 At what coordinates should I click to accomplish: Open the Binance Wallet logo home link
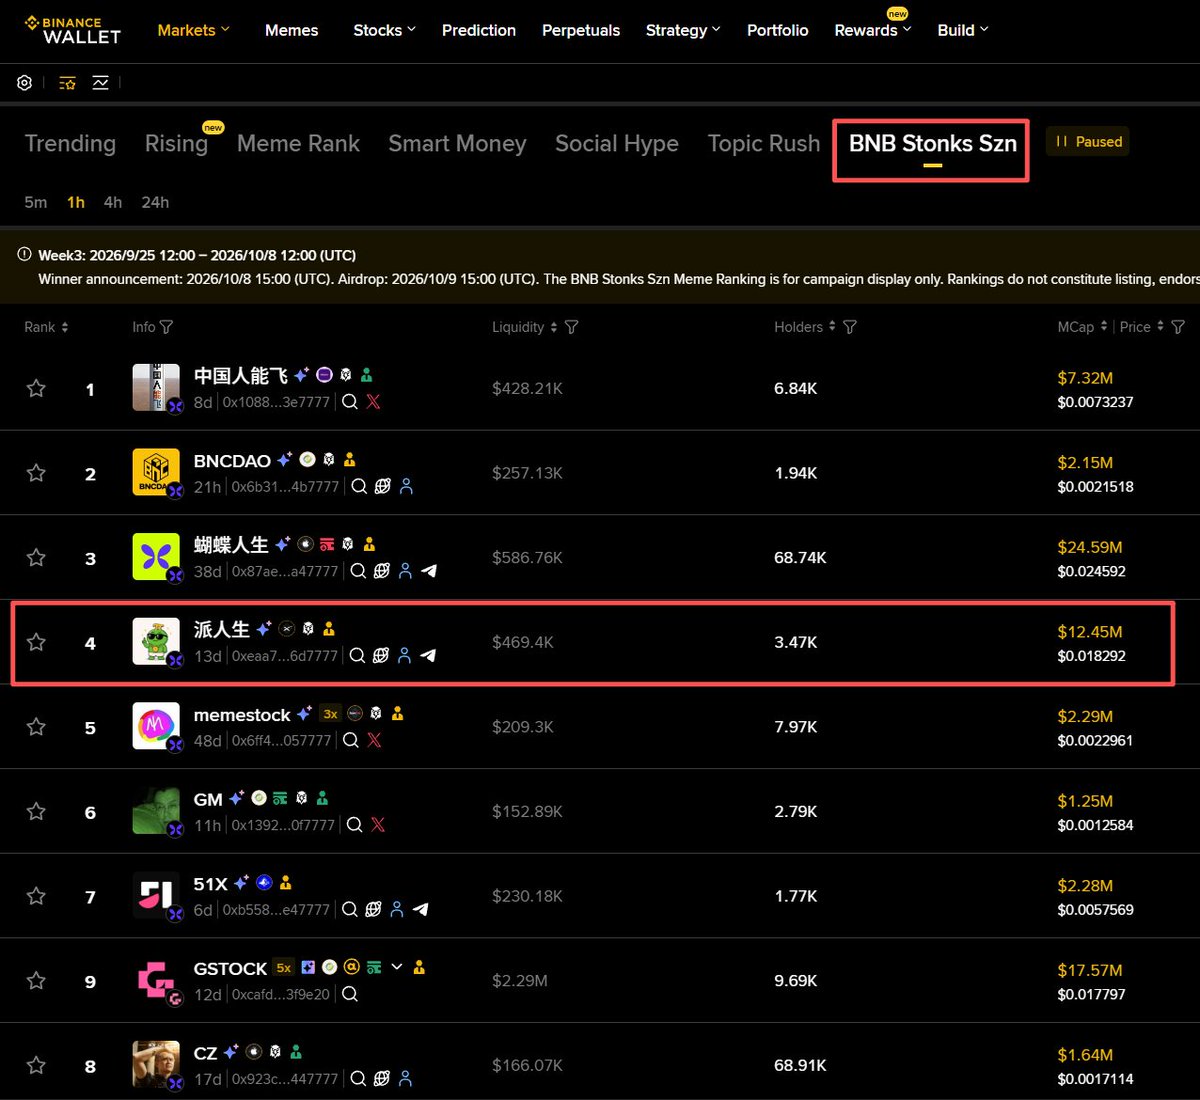click(72, 30)
